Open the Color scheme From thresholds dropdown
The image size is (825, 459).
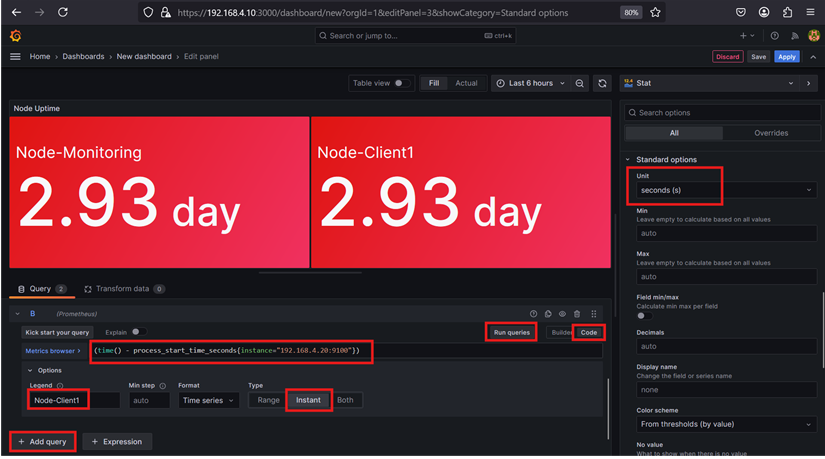(x=726, y=424)
